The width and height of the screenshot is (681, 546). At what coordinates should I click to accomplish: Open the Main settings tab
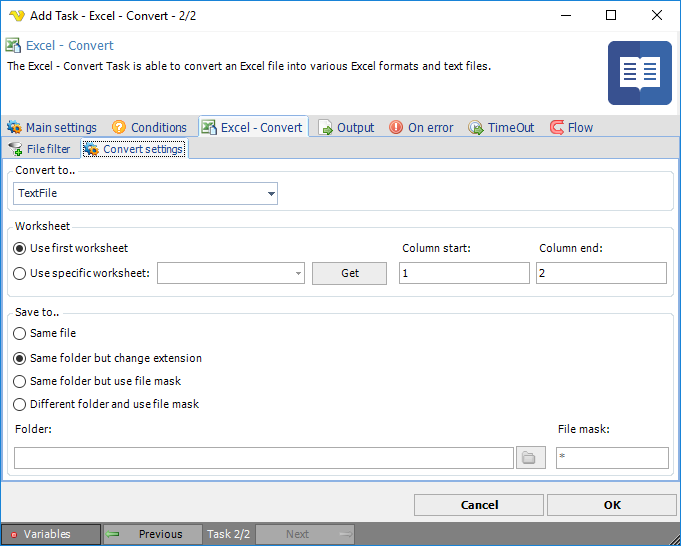point(52,127)
